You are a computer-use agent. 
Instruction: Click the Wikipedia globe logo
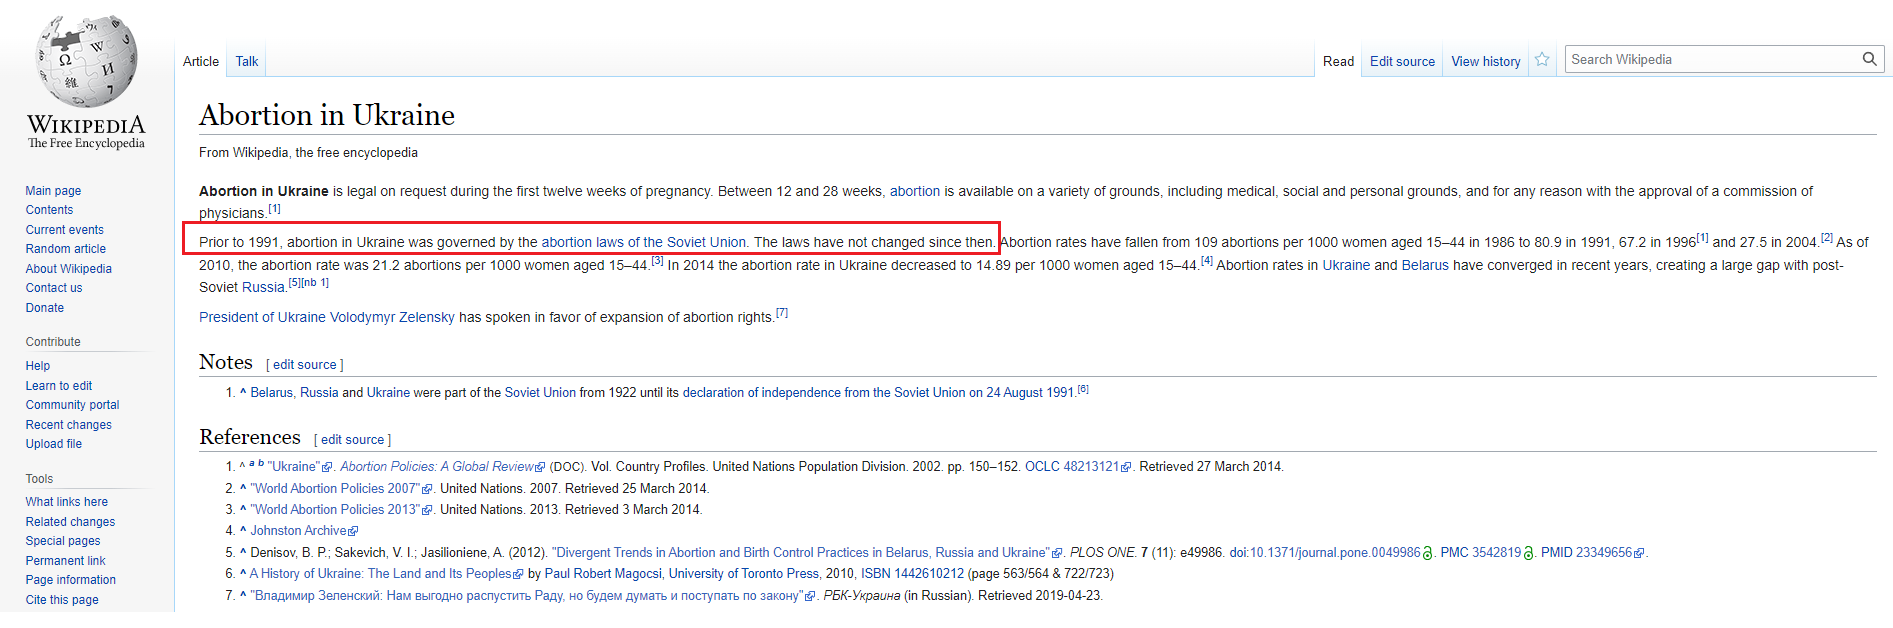click(x=86, y=62)
